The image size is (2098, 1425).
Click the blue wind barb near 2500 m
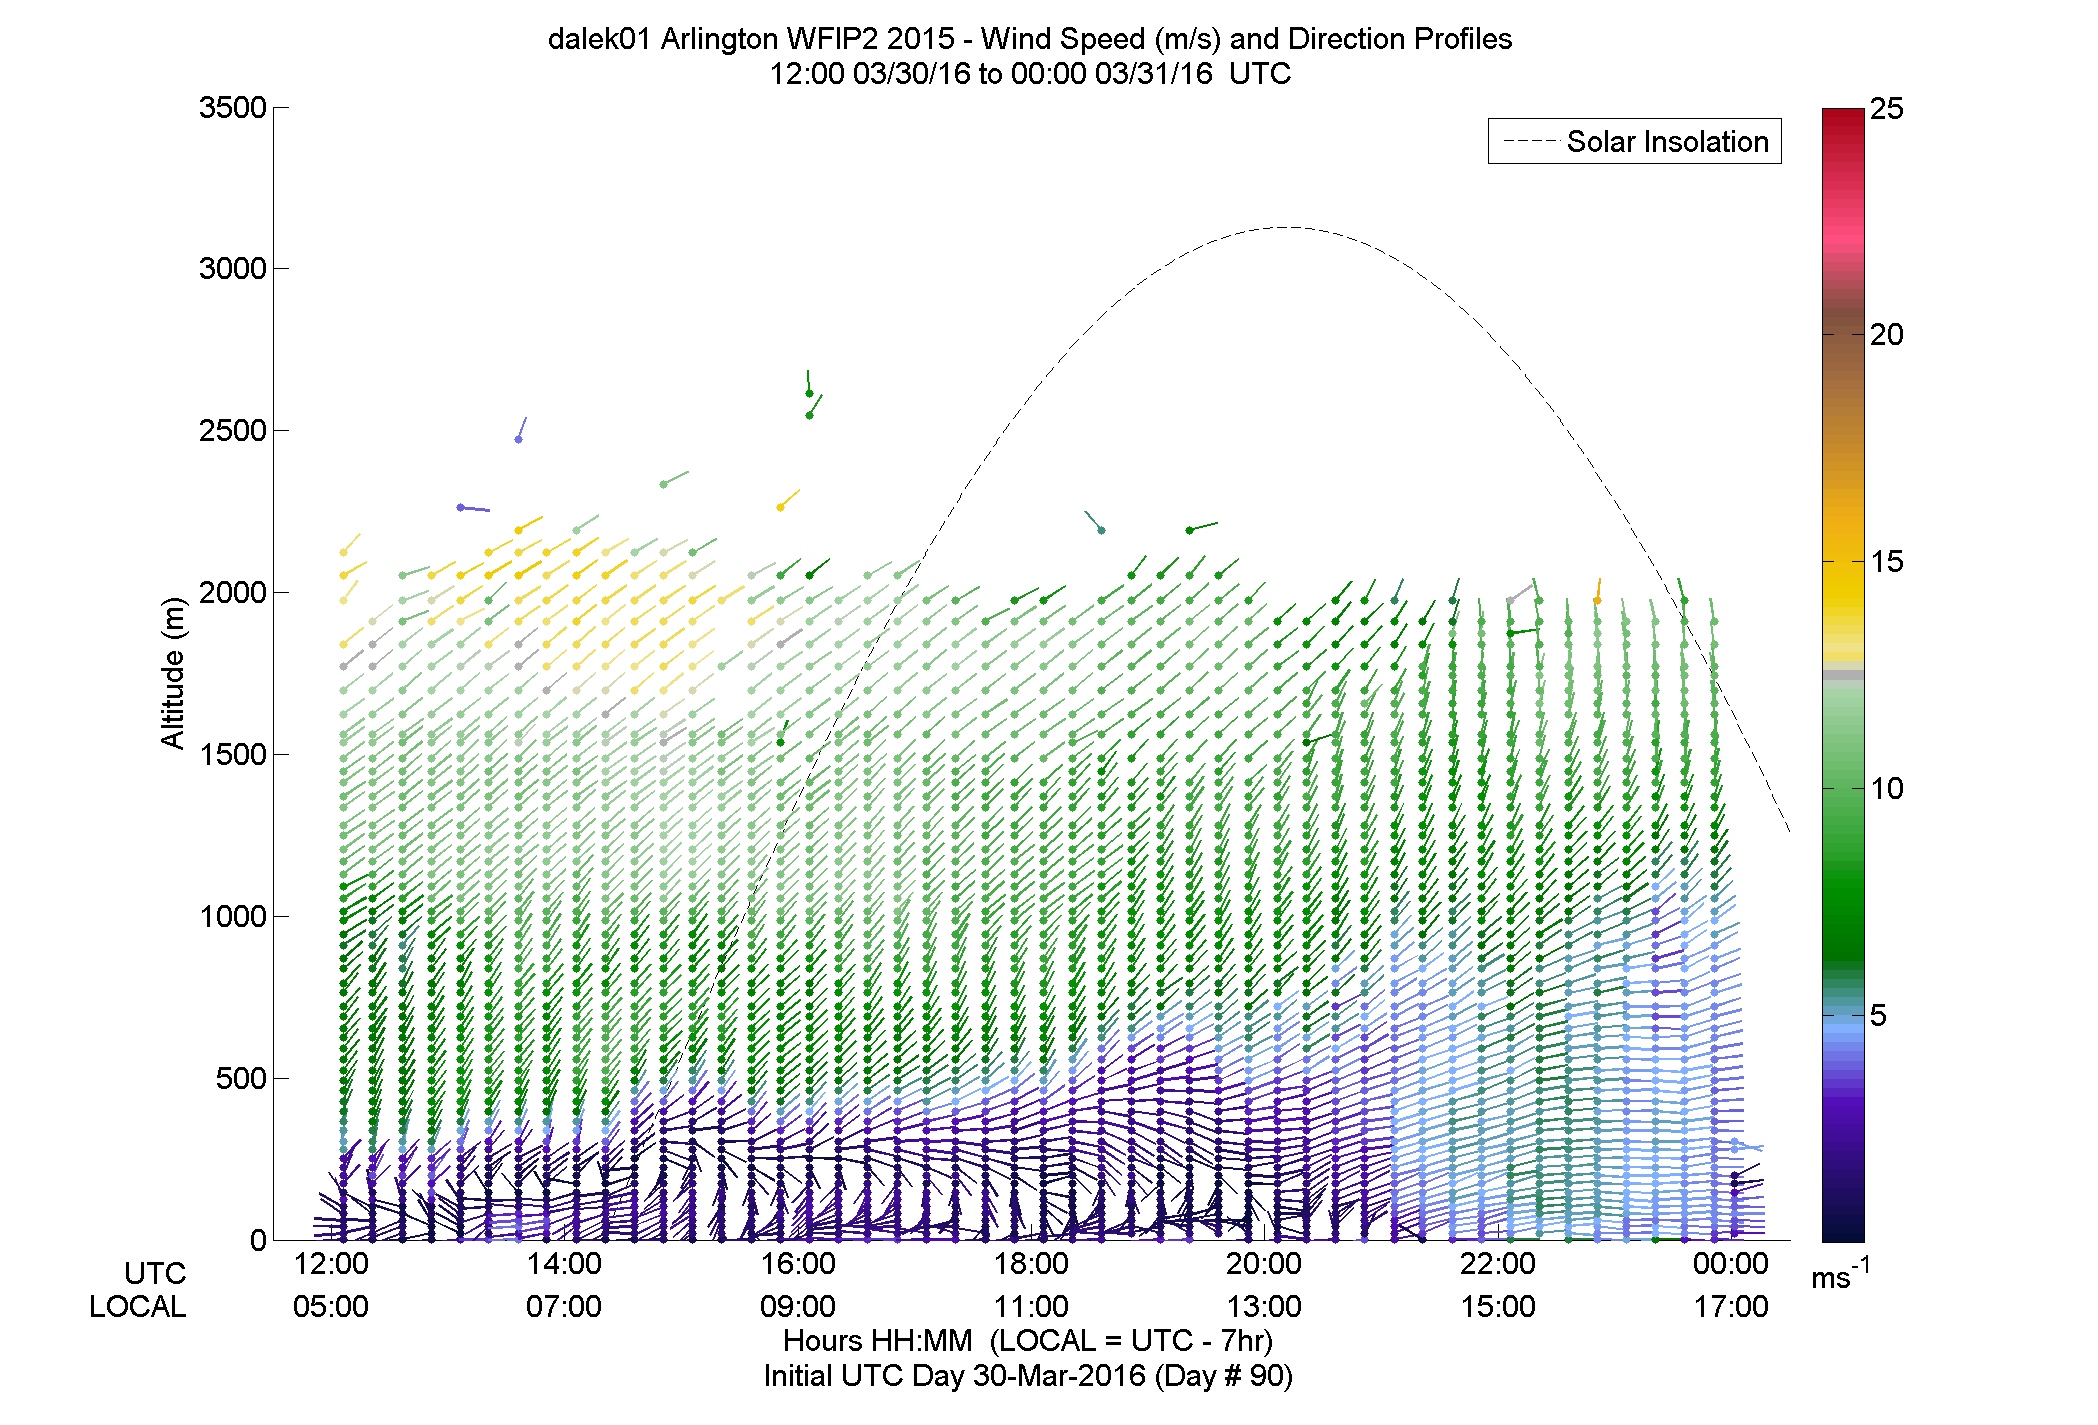point(521,430)
